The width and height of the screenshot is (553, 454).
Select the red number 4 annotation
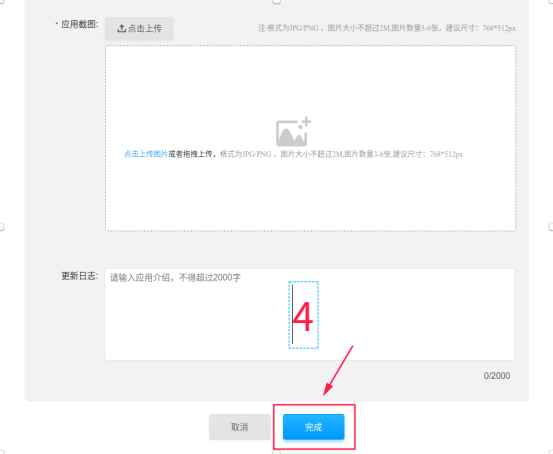[303, 316]
